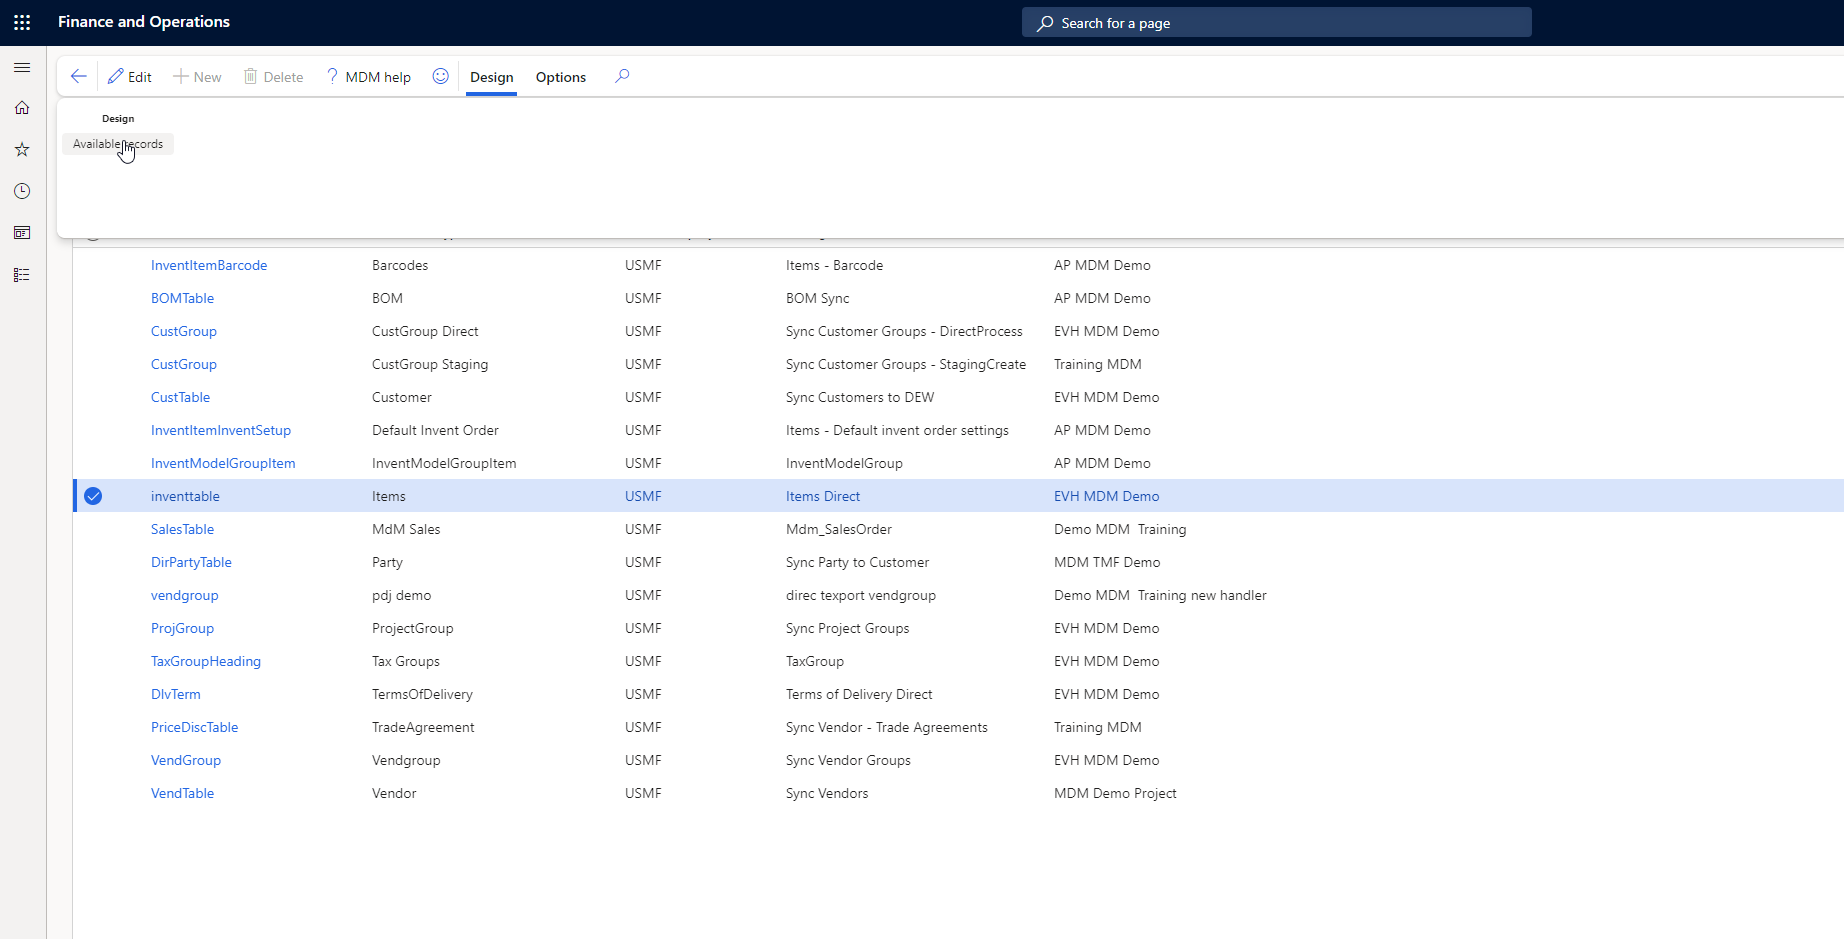Image resolution: width=1844 pixels, height=939 pixels.
Task: Select 'Sync Vendor - Trade Agreements' cell
Action: [x=887, y=727]
